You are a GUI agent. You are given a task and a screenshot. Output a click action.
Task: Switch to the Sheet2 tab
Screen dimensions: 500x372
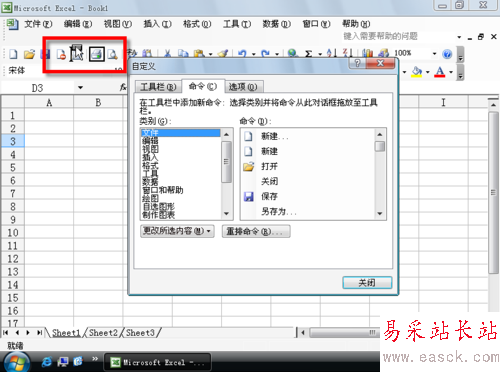(x=103, y=333)
